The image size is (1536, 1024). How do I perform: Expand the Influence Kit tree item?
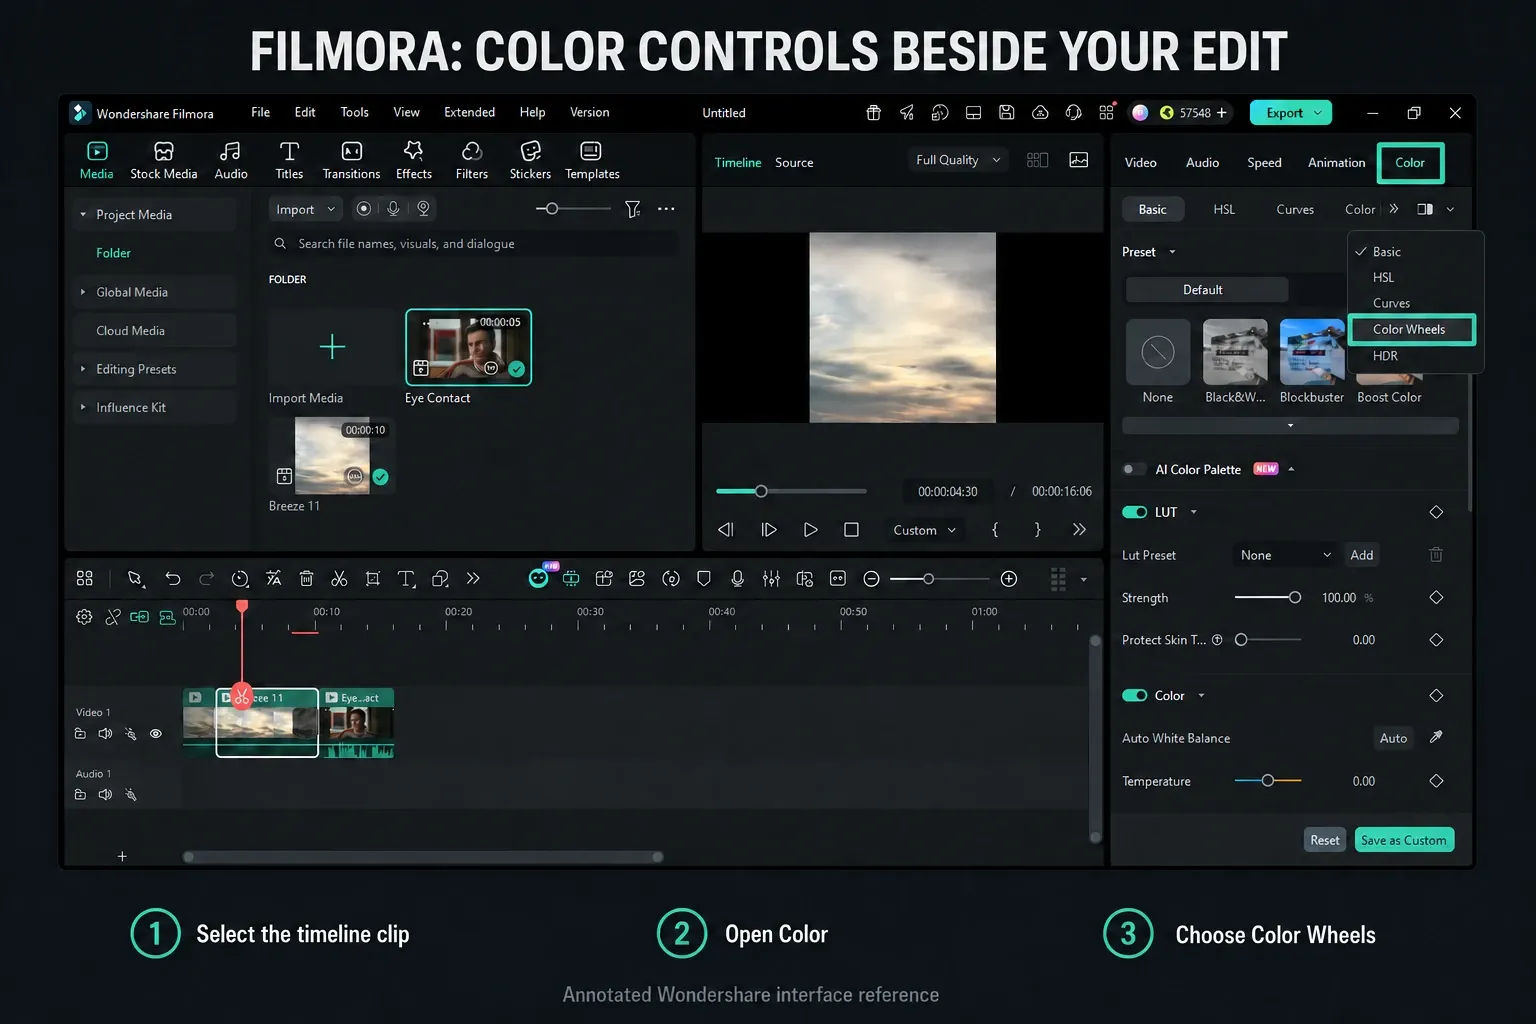pos(83,407)
